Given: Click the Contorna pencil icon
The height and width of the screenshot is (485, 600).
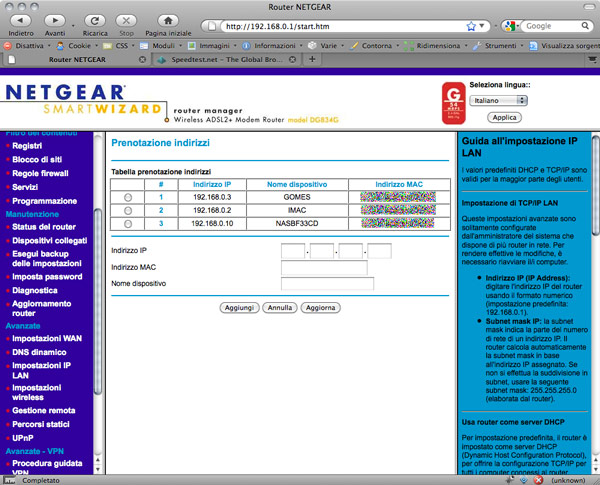Looking at the screenshot, I should [354, 46].
